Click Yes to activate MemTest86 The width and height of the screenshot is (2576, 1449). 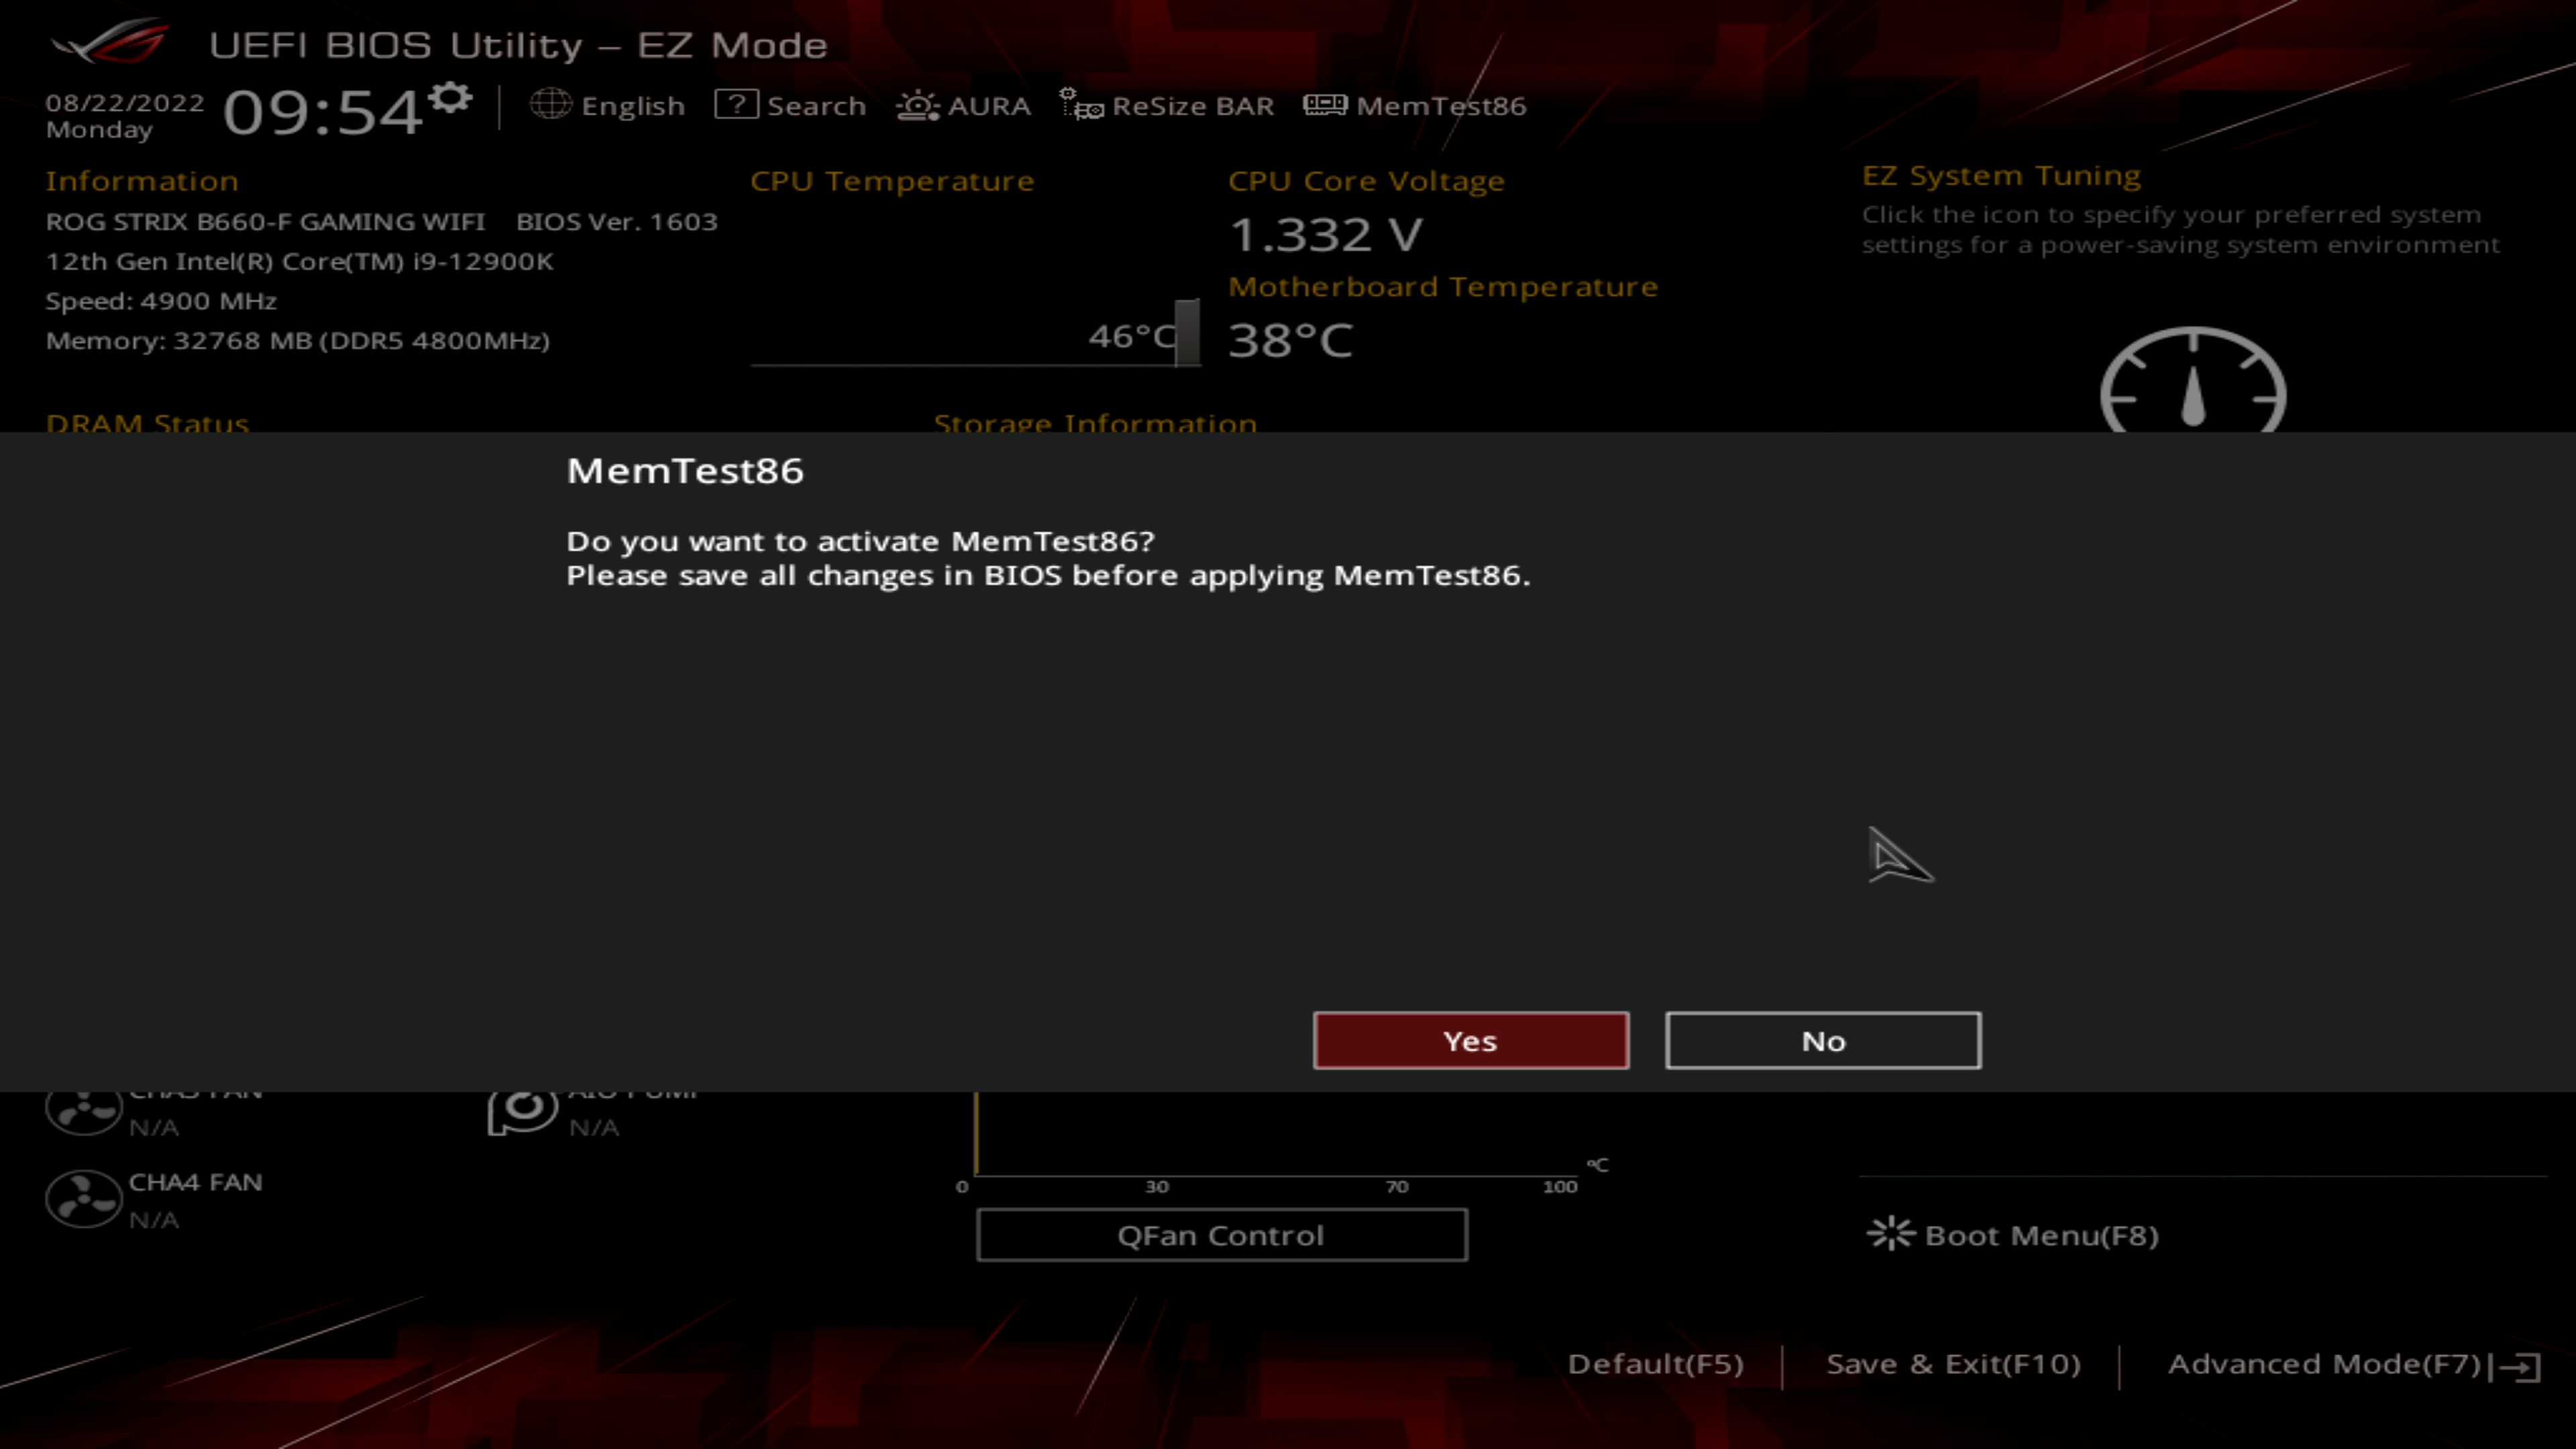click(1470, 1040)
